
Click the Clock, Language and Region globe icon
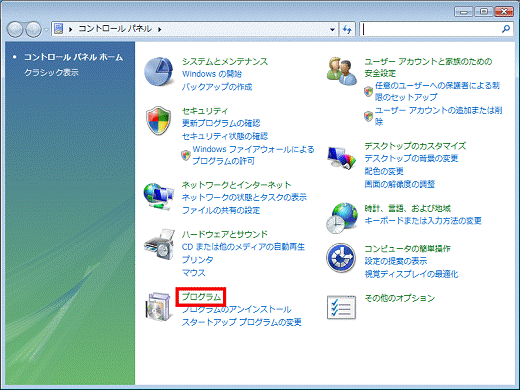[x=342, y=218]
